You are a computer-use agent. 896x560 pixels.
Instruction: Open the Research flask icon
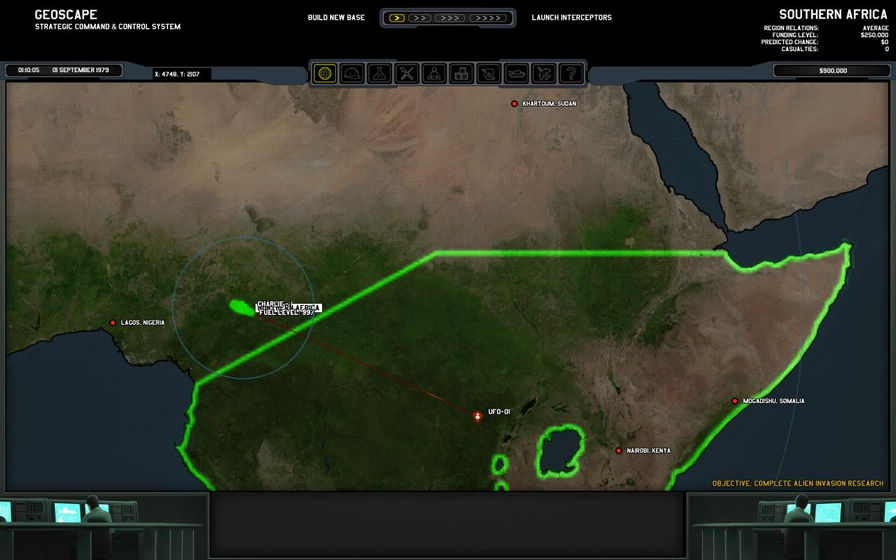(x=379, y=74)
